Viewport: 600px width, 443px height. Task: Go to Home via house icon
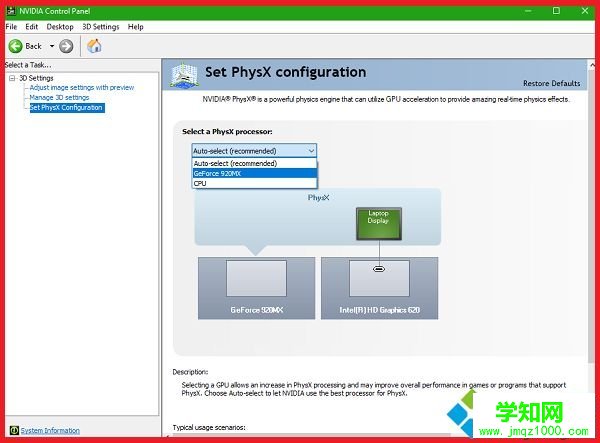click(x=94, y=46)
